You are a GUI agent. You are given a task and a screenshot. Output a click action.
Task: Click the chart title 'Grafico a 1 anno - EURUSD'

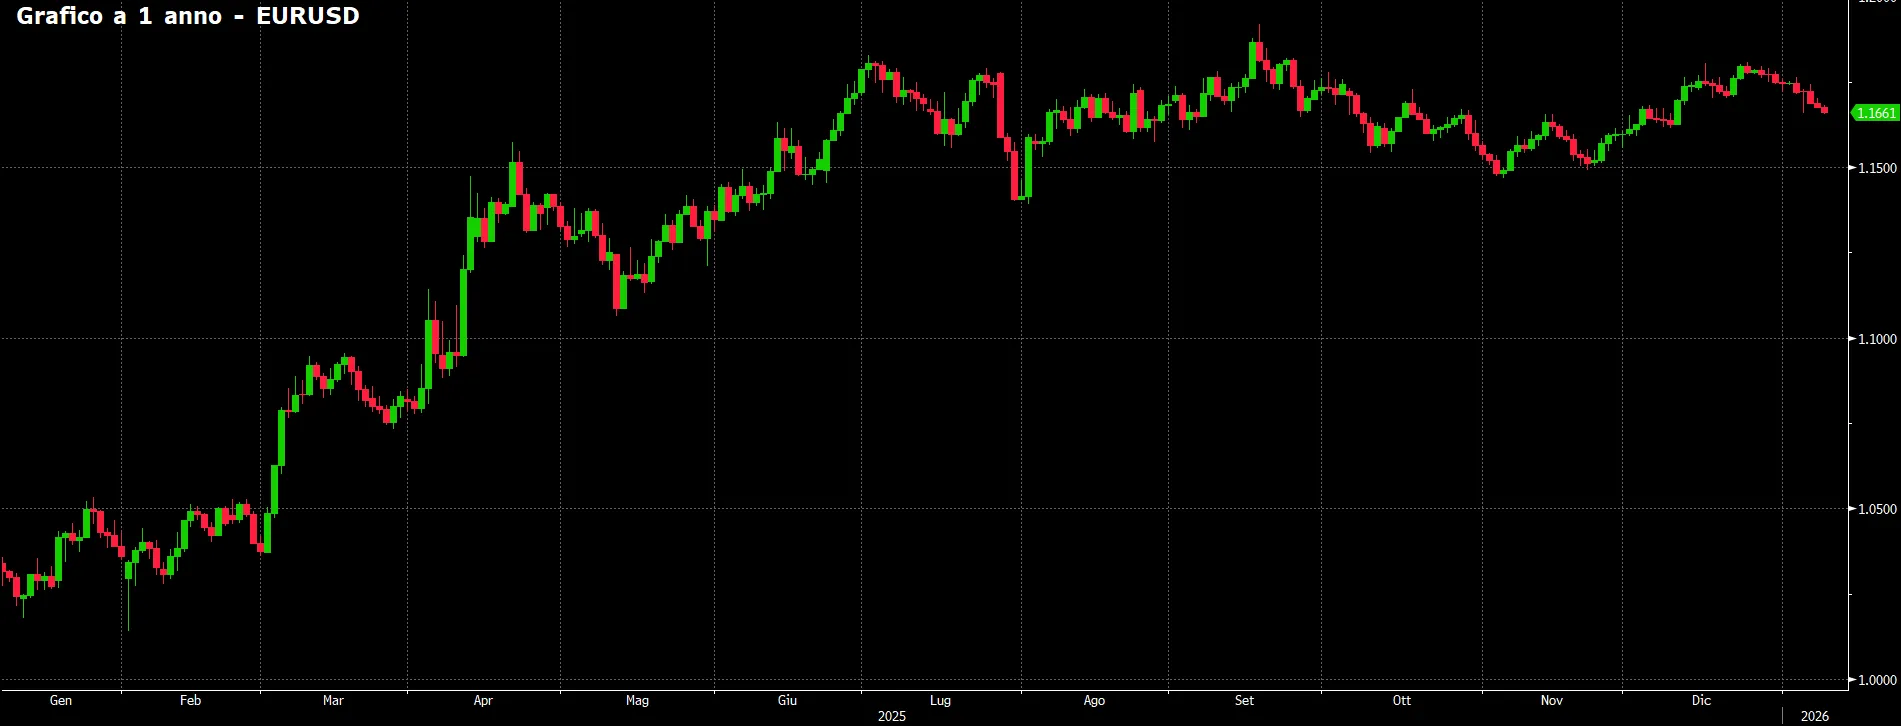click(188, 16)
